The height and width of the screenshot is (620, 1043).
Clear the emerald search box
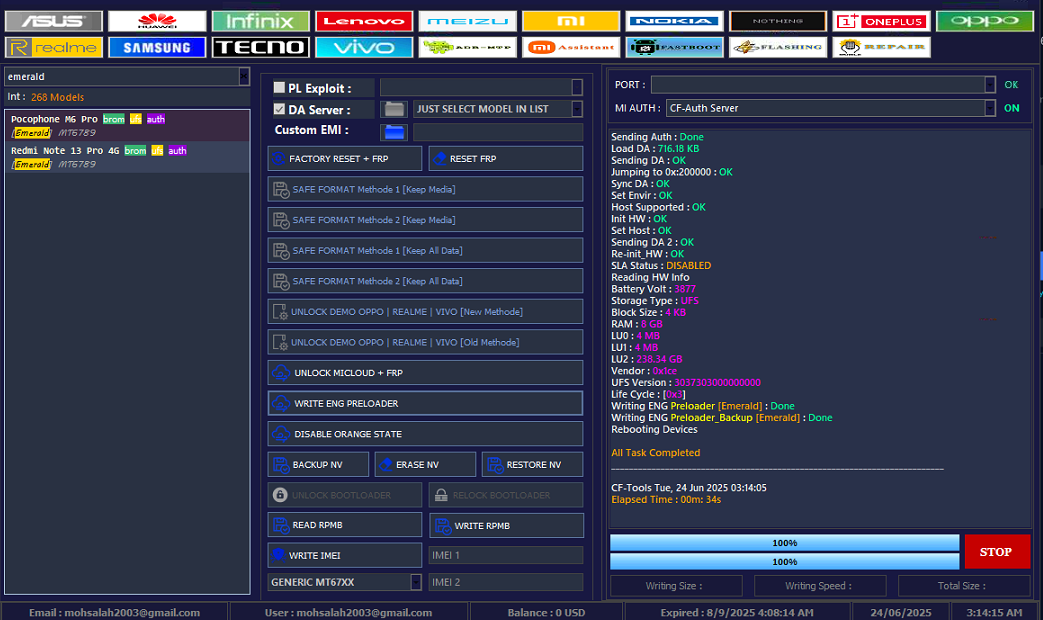point(244,77)
